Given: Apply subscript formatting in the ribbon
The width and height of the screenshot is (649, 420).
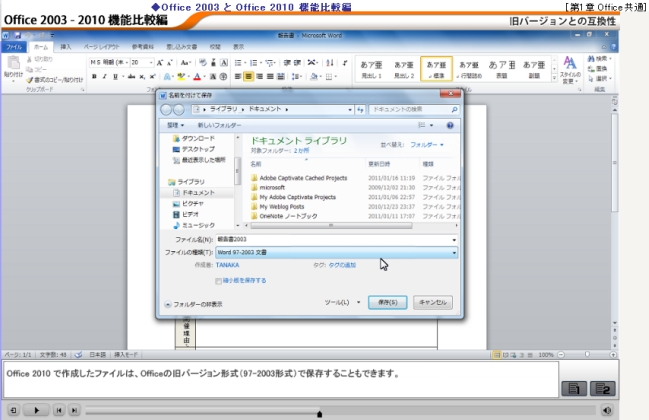Looking at the screenshot, I should click(142, 77).
